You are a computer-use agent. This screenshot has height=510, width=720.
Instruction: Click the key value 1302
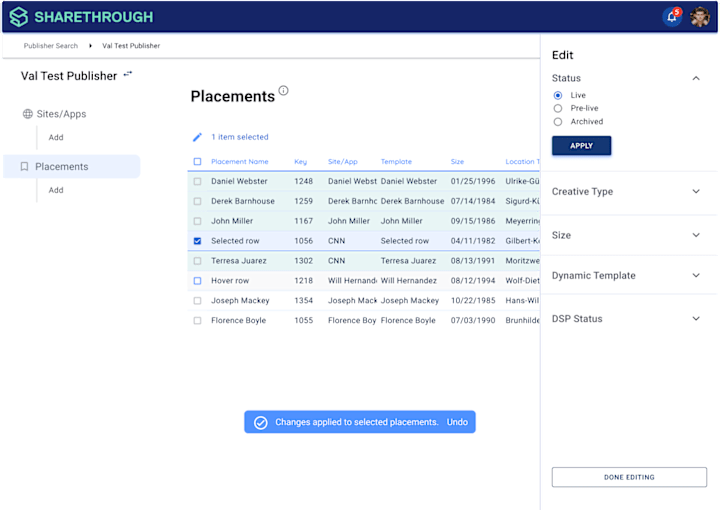pyautogui.click(x=304, y=261)
